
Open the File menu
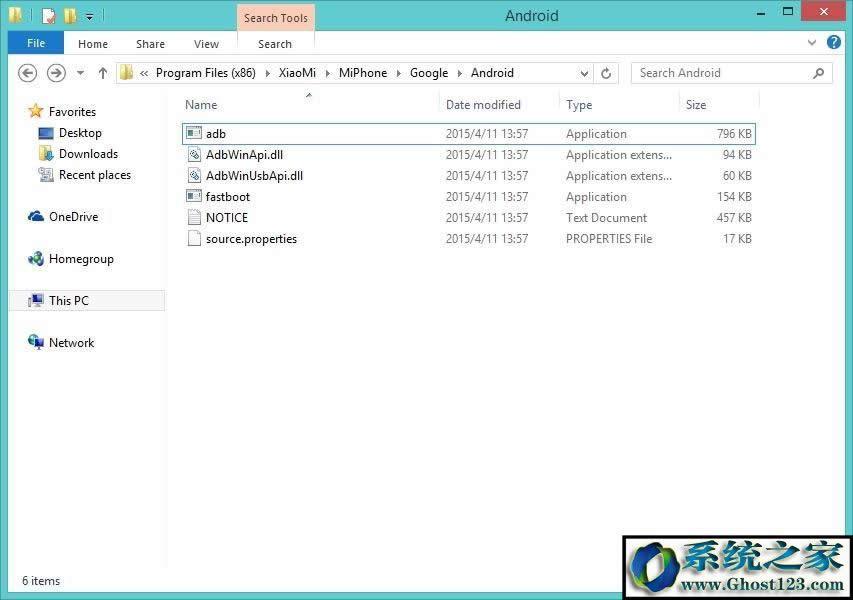click(x=36, y=44)
